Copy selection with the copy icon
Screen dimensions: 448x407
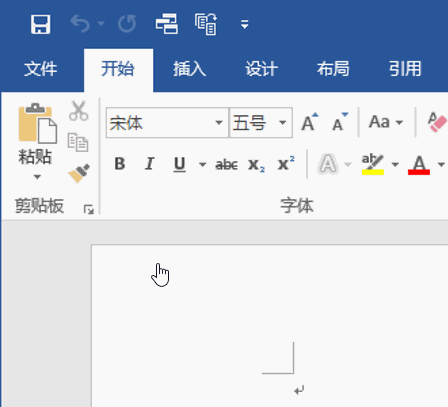pyautogui.click(x=78, y=142)
